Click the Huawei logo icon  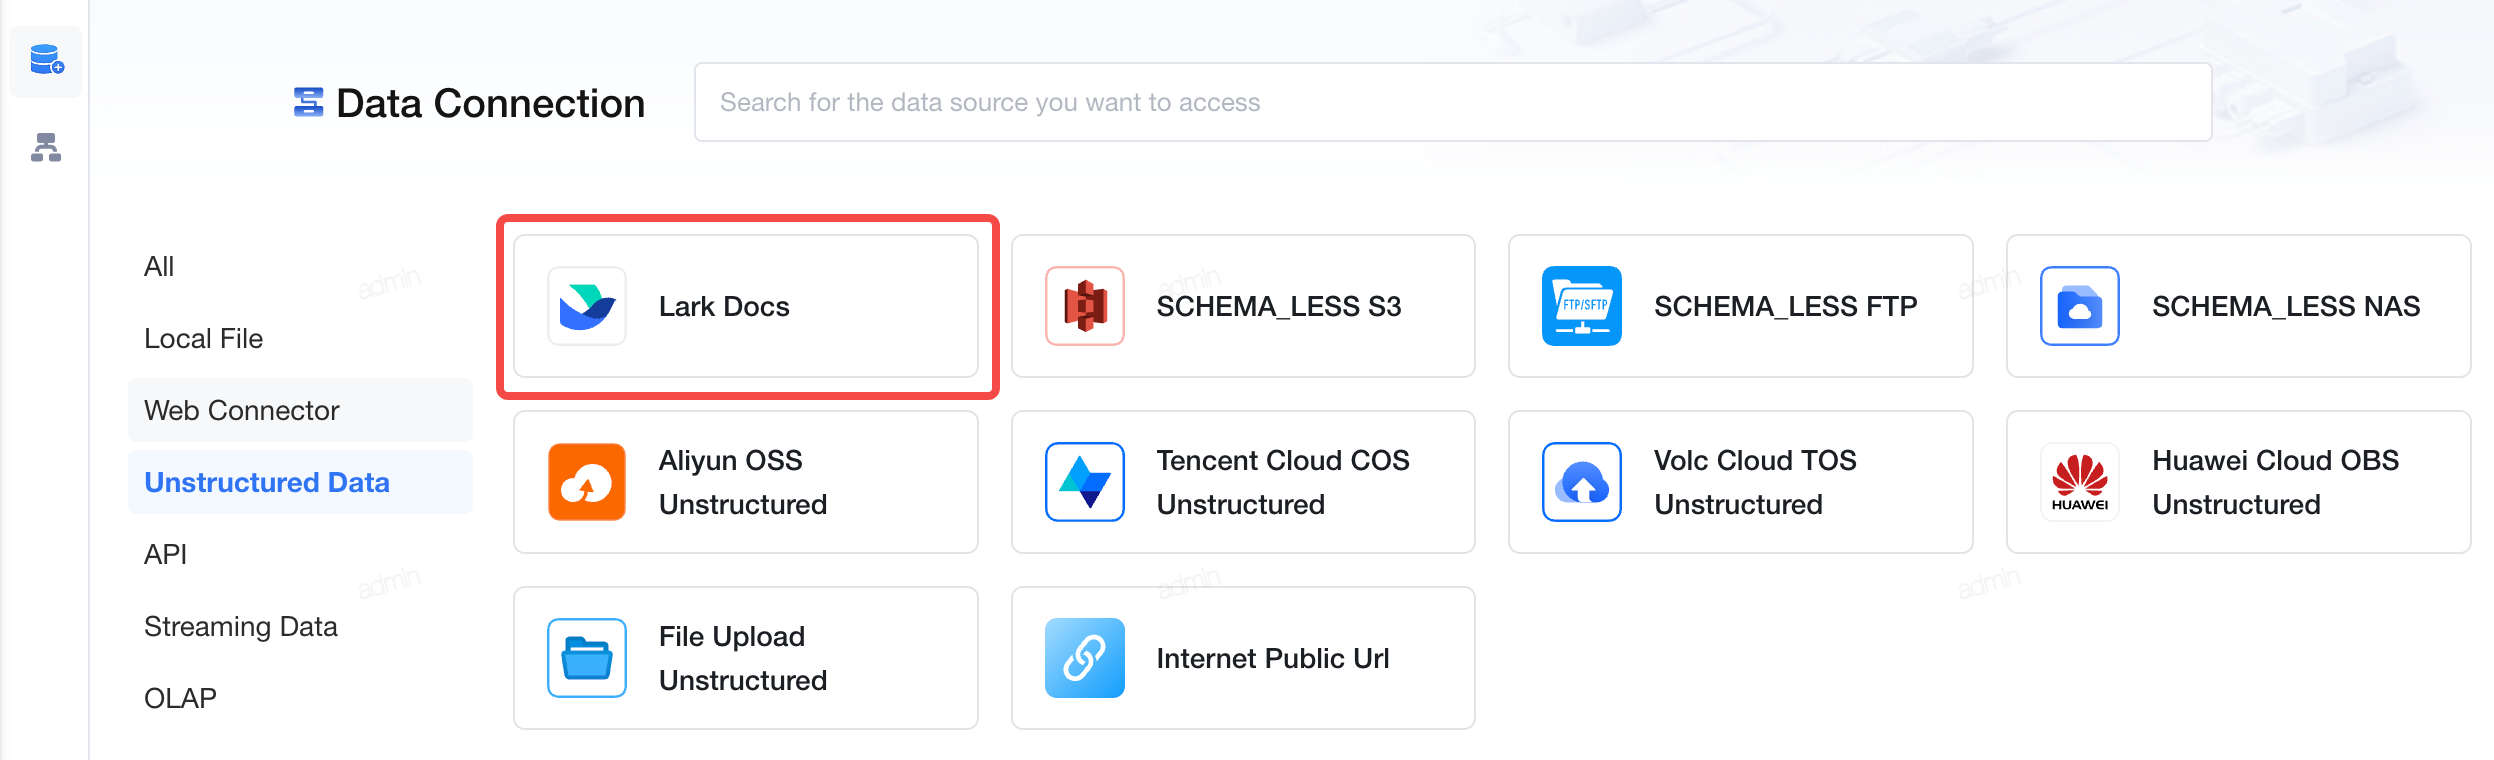tap(2080, 482)
